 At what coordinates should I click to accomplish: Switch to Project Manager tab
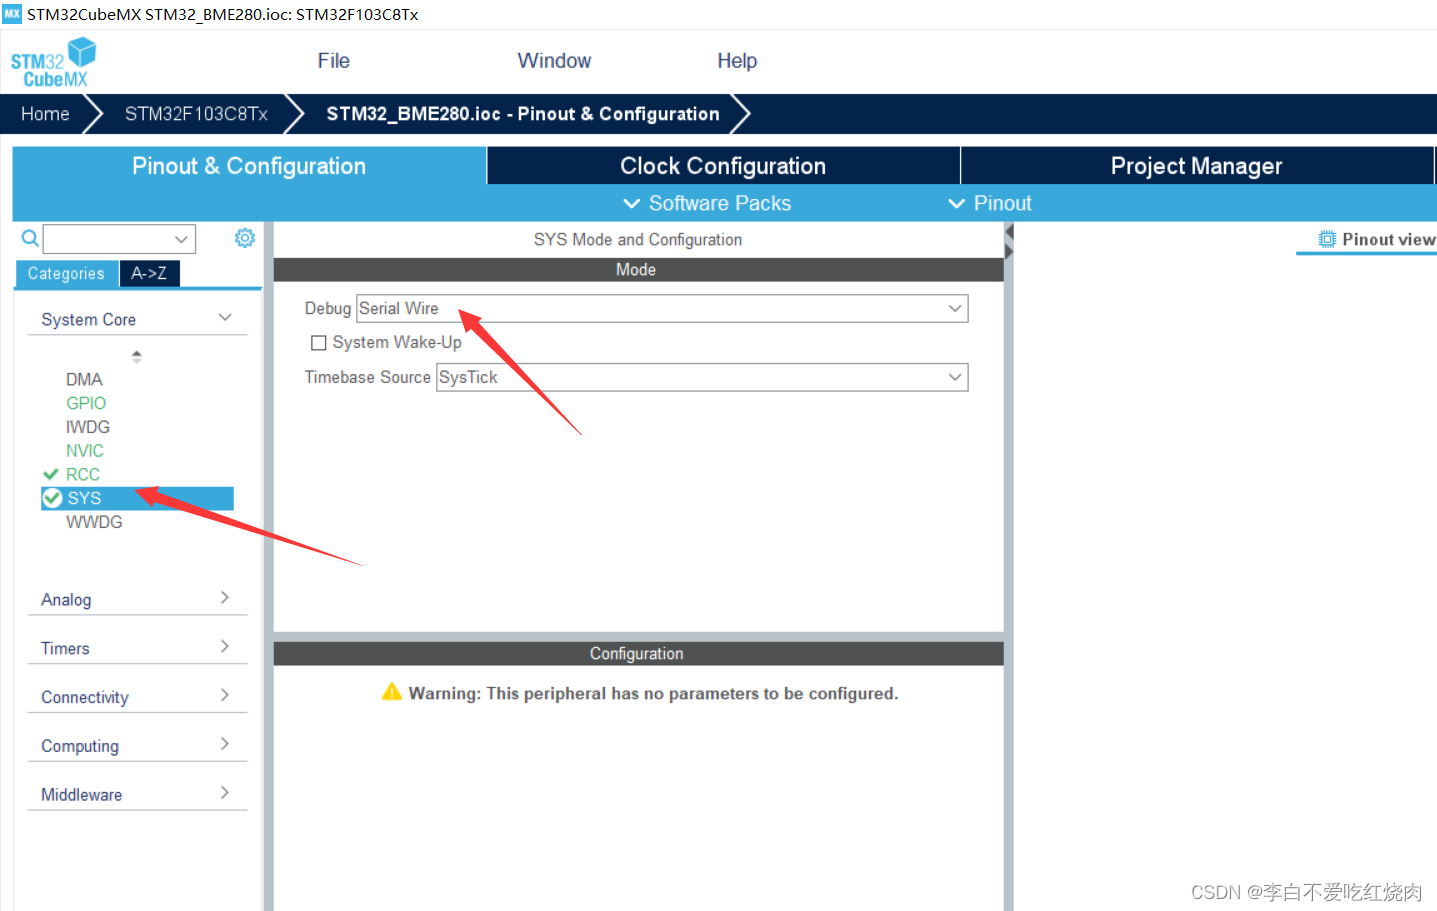[x=1196, y=166]
